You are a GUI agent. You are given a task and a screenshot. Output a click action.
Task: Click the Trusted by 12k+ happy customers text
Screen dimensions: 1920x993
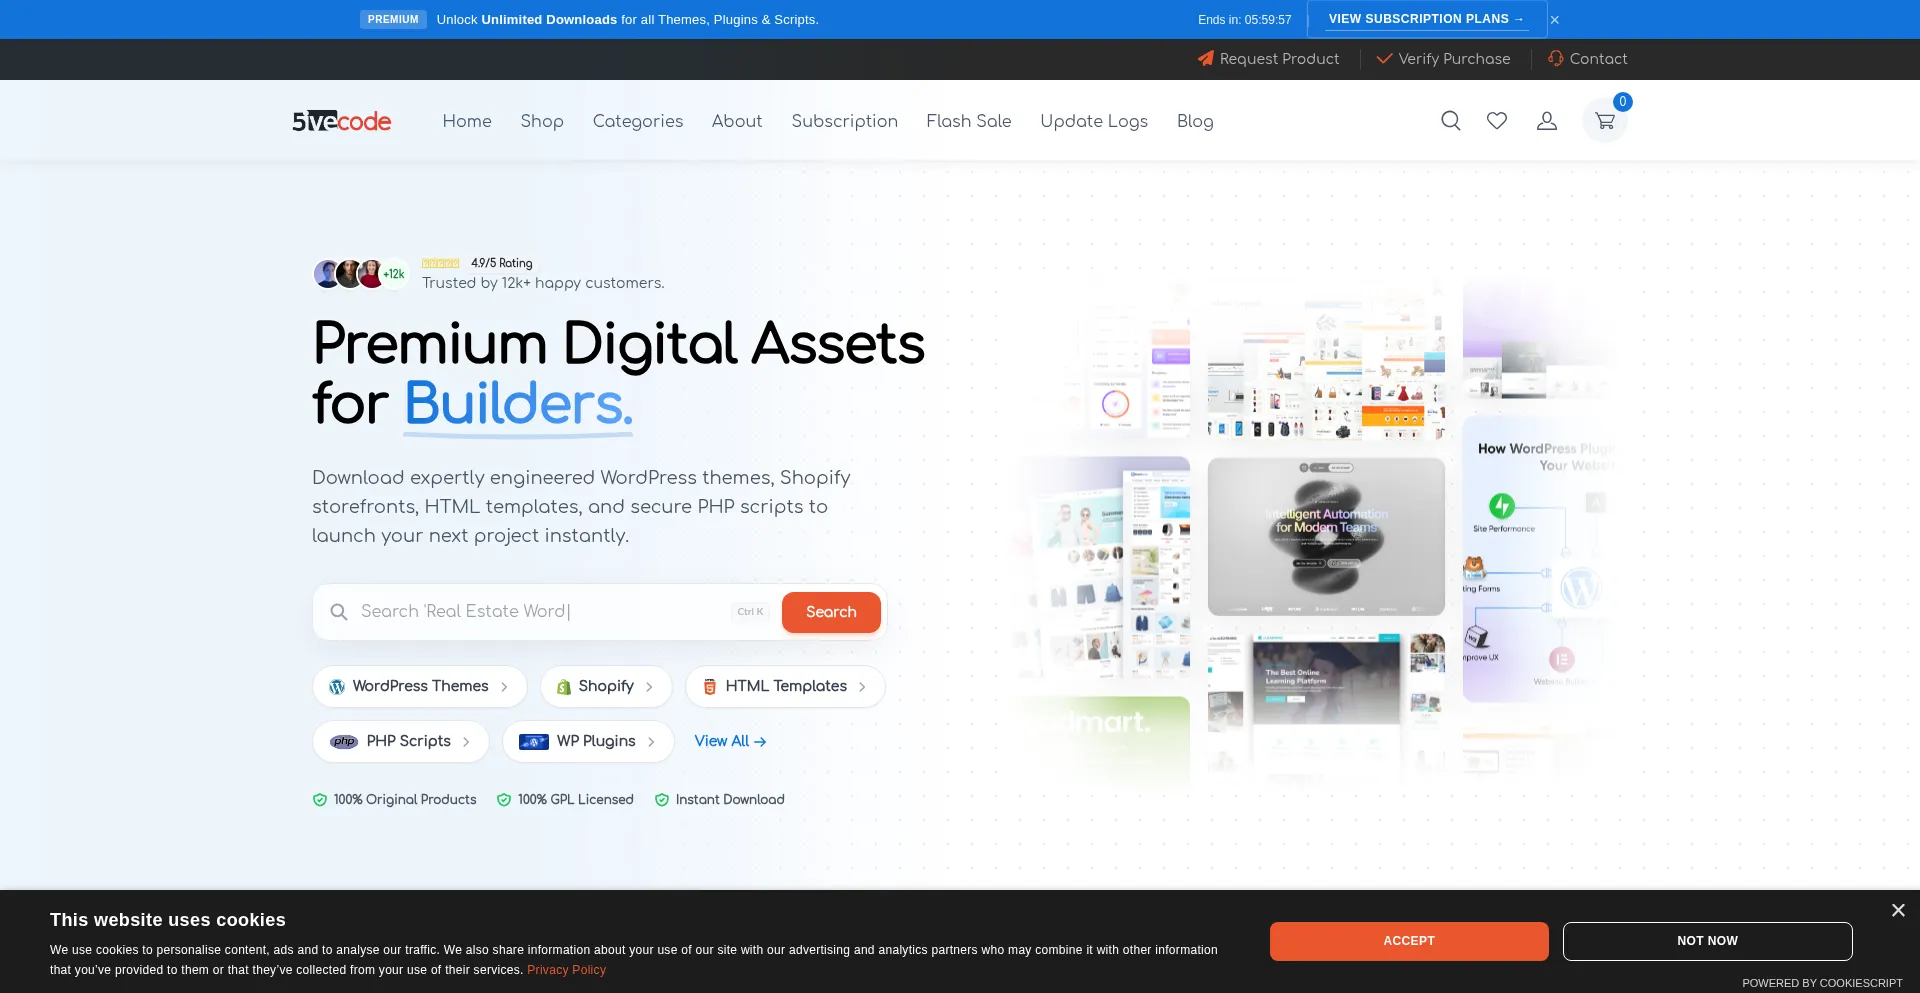point(543,283)
